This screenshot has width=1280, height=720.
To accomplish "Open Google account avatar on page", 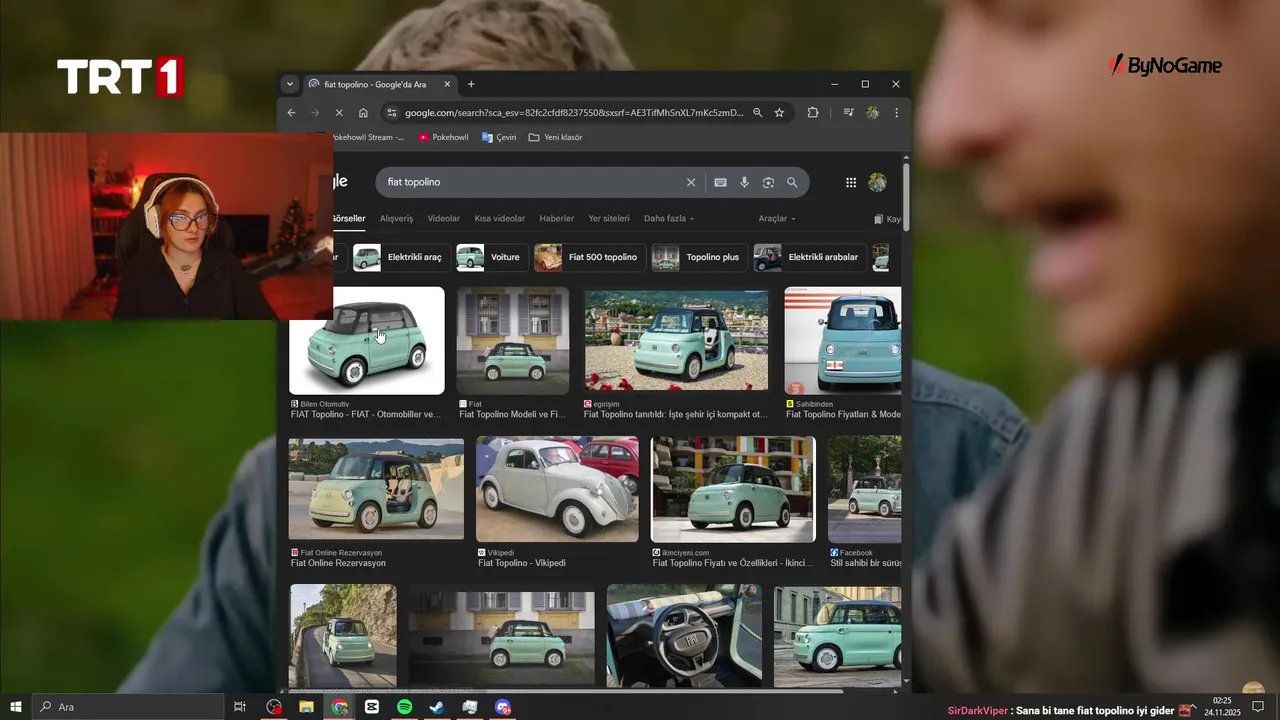I will tap(877, 182).
